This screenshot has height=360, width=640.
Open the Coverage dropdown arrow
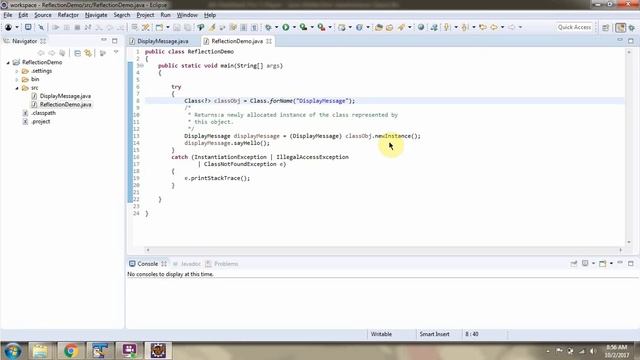coord(312,27)
